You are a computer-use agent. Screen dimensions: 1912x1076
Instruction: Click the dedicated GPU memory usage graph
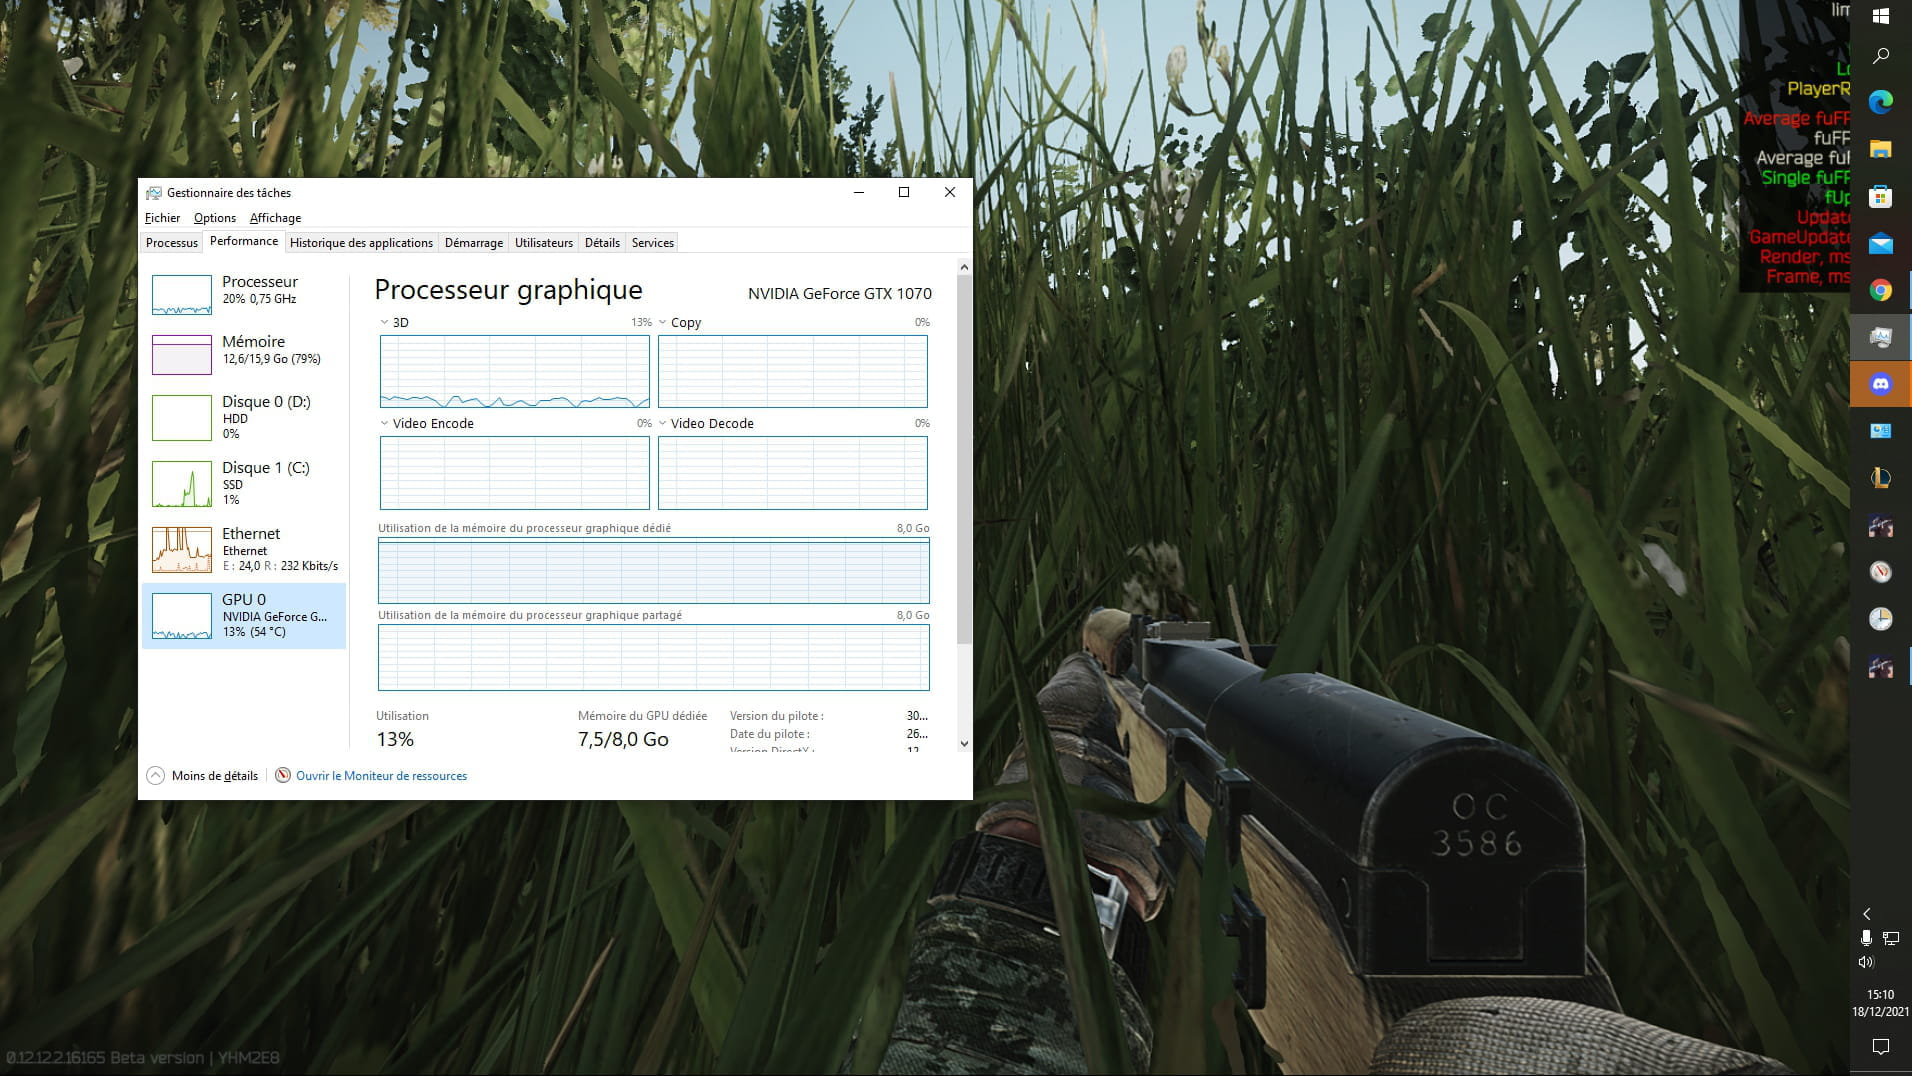coord(653,570)
